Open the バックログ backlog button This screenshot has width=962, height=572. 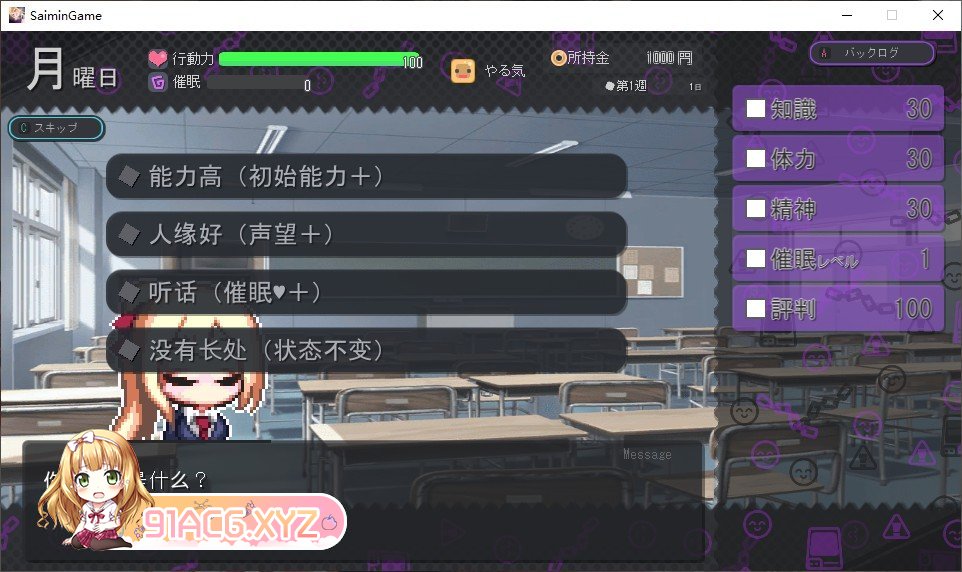point(872,53)
